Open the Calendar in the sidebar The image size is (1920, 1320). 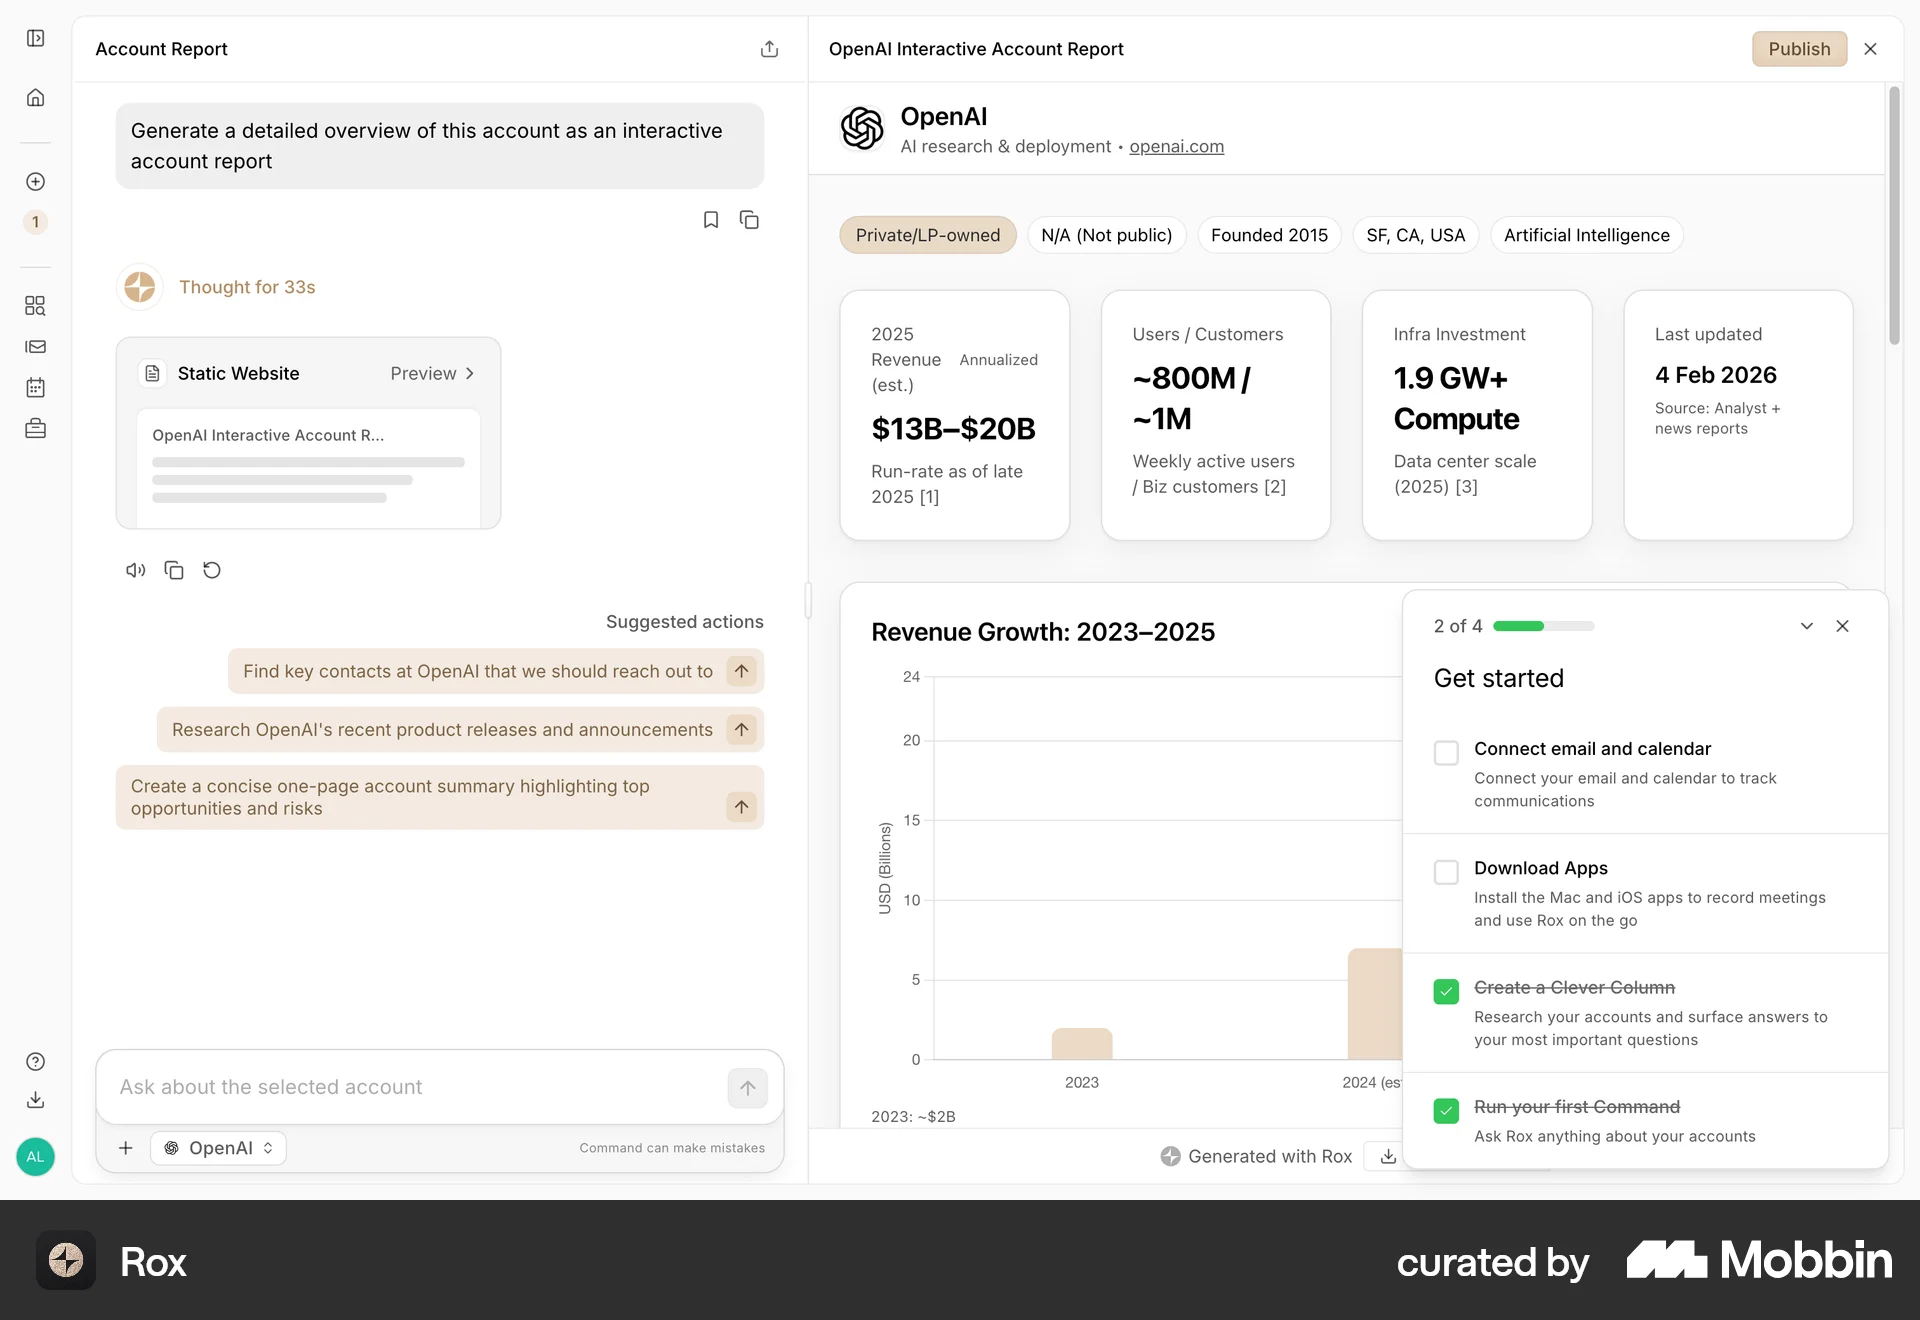[35, 388]
